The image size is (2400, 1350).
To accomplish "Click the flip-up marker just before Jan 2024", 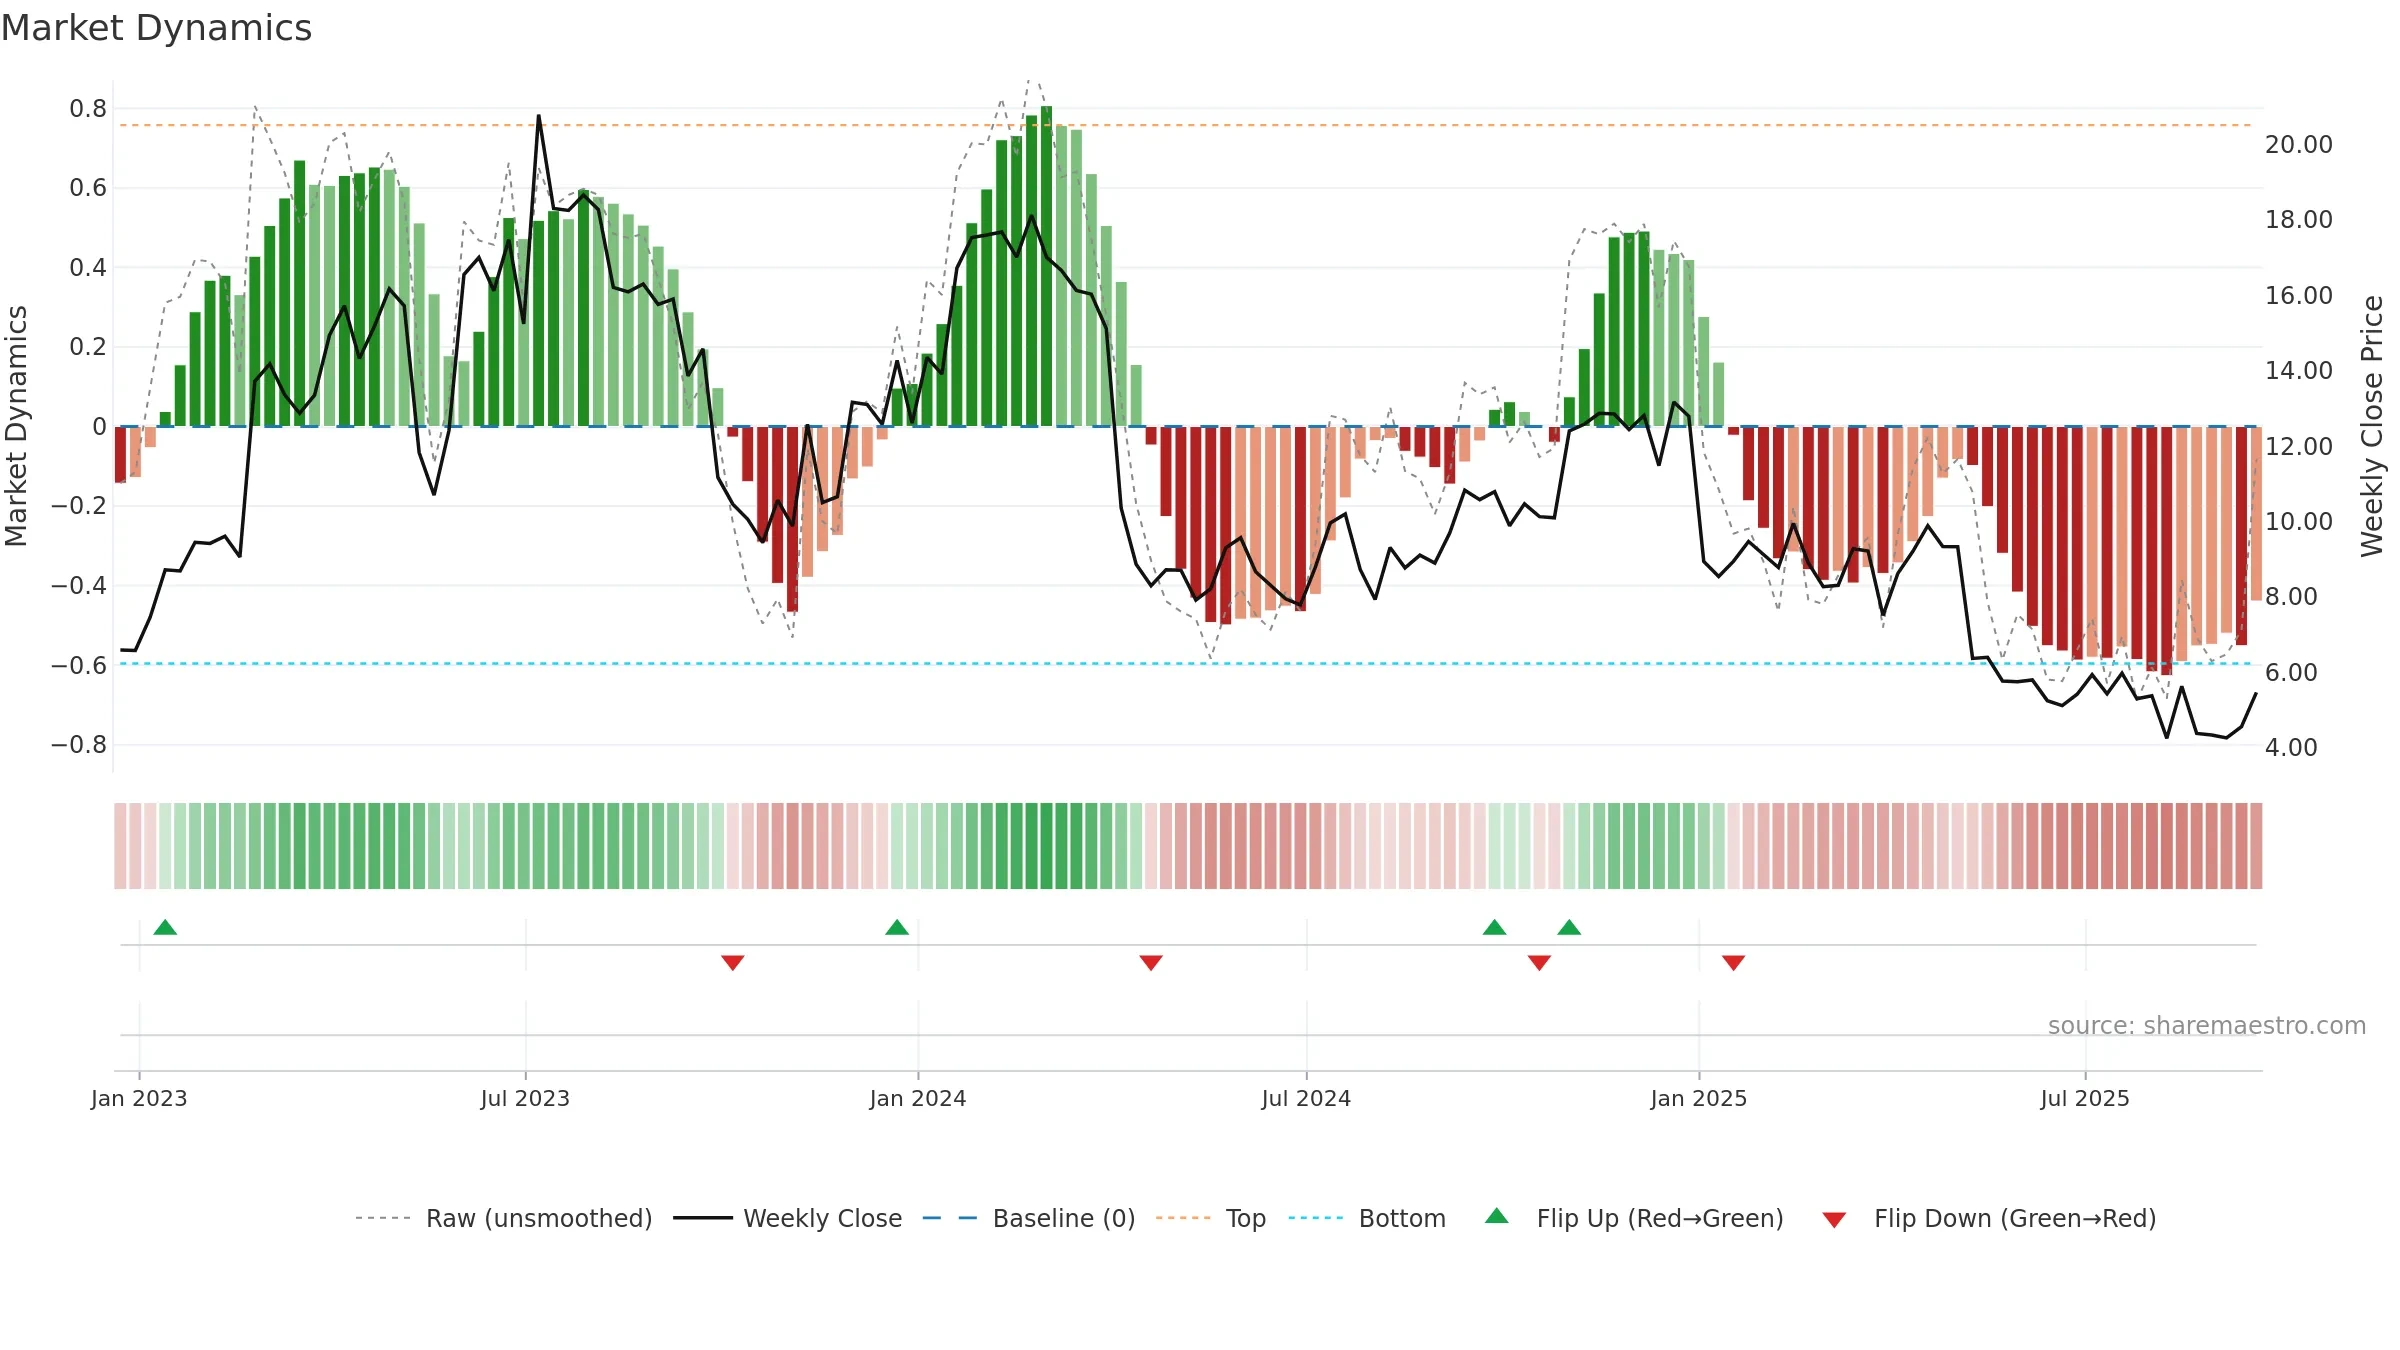I will (897, 927).
